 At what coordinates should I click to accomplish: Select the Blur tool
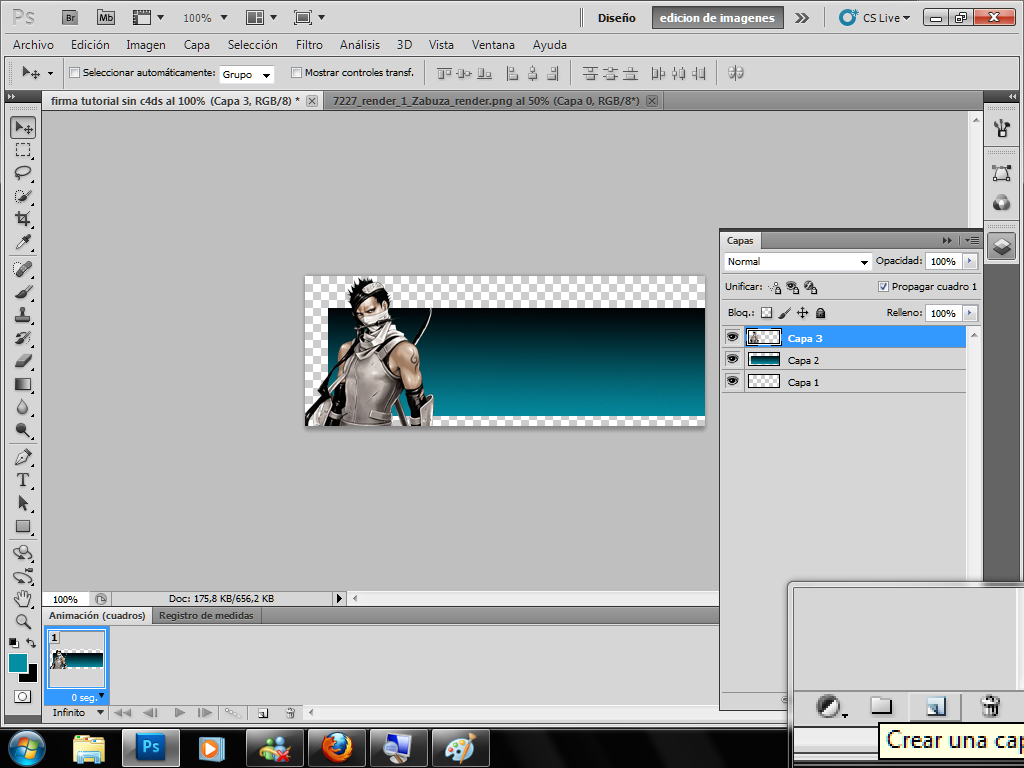coord(23,407)
